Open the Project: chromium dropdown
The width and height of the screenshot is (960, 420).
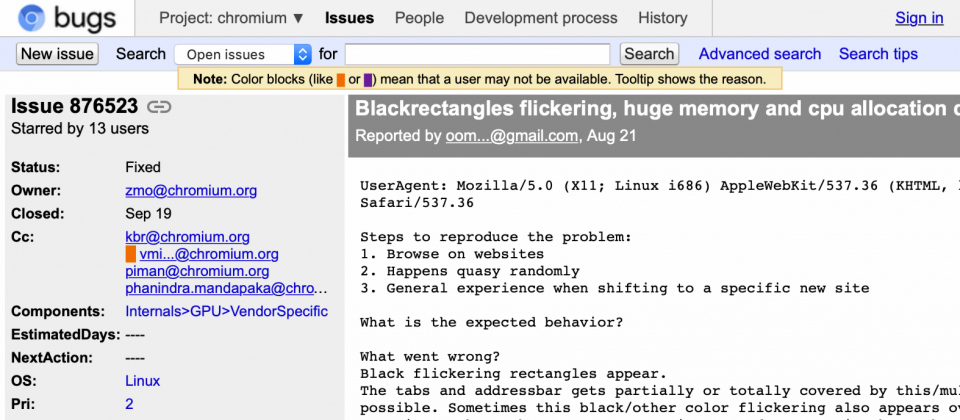point(231,18)
